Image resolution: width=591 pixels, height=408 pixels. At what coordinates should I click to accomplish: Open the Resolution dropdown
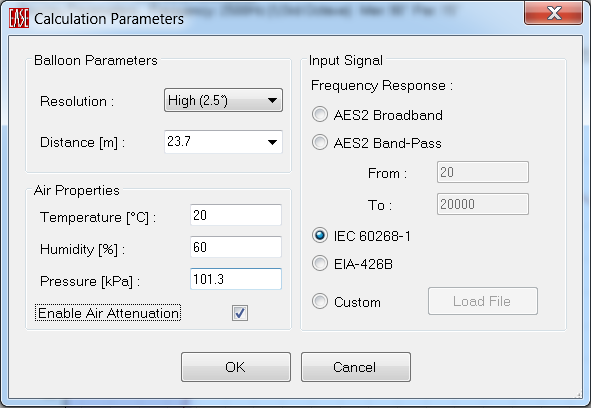point(223,100)
